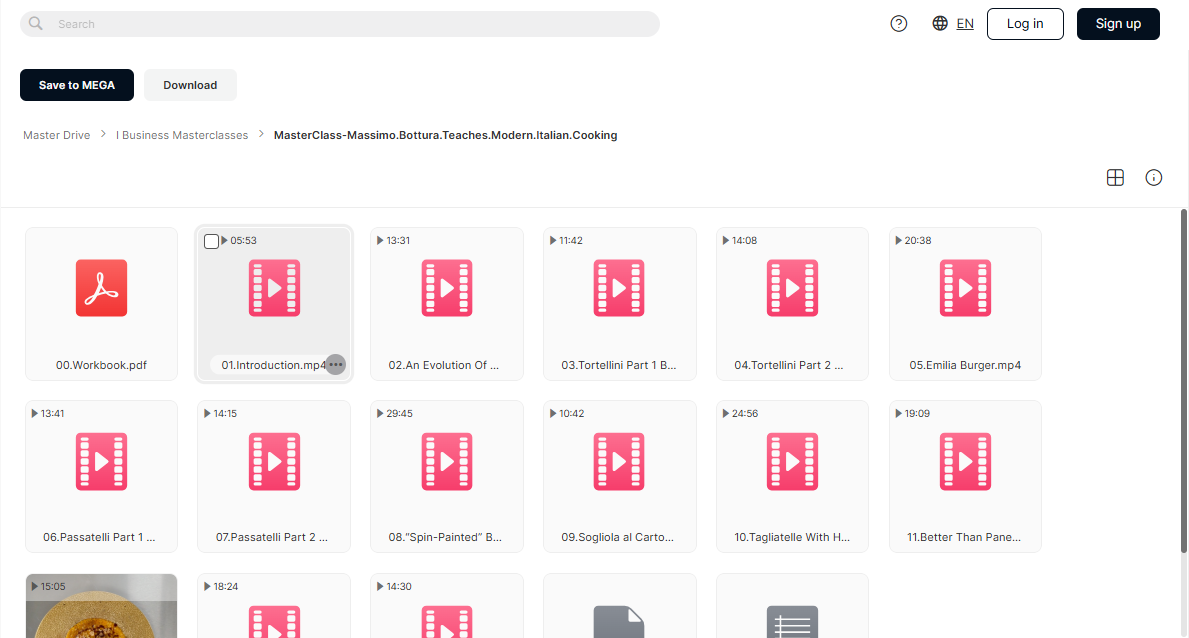1189x638 pixels.
Task: Click the 10.Tagliatelle With H... file name
Action: pyautogui.click(x=792, y=537)
